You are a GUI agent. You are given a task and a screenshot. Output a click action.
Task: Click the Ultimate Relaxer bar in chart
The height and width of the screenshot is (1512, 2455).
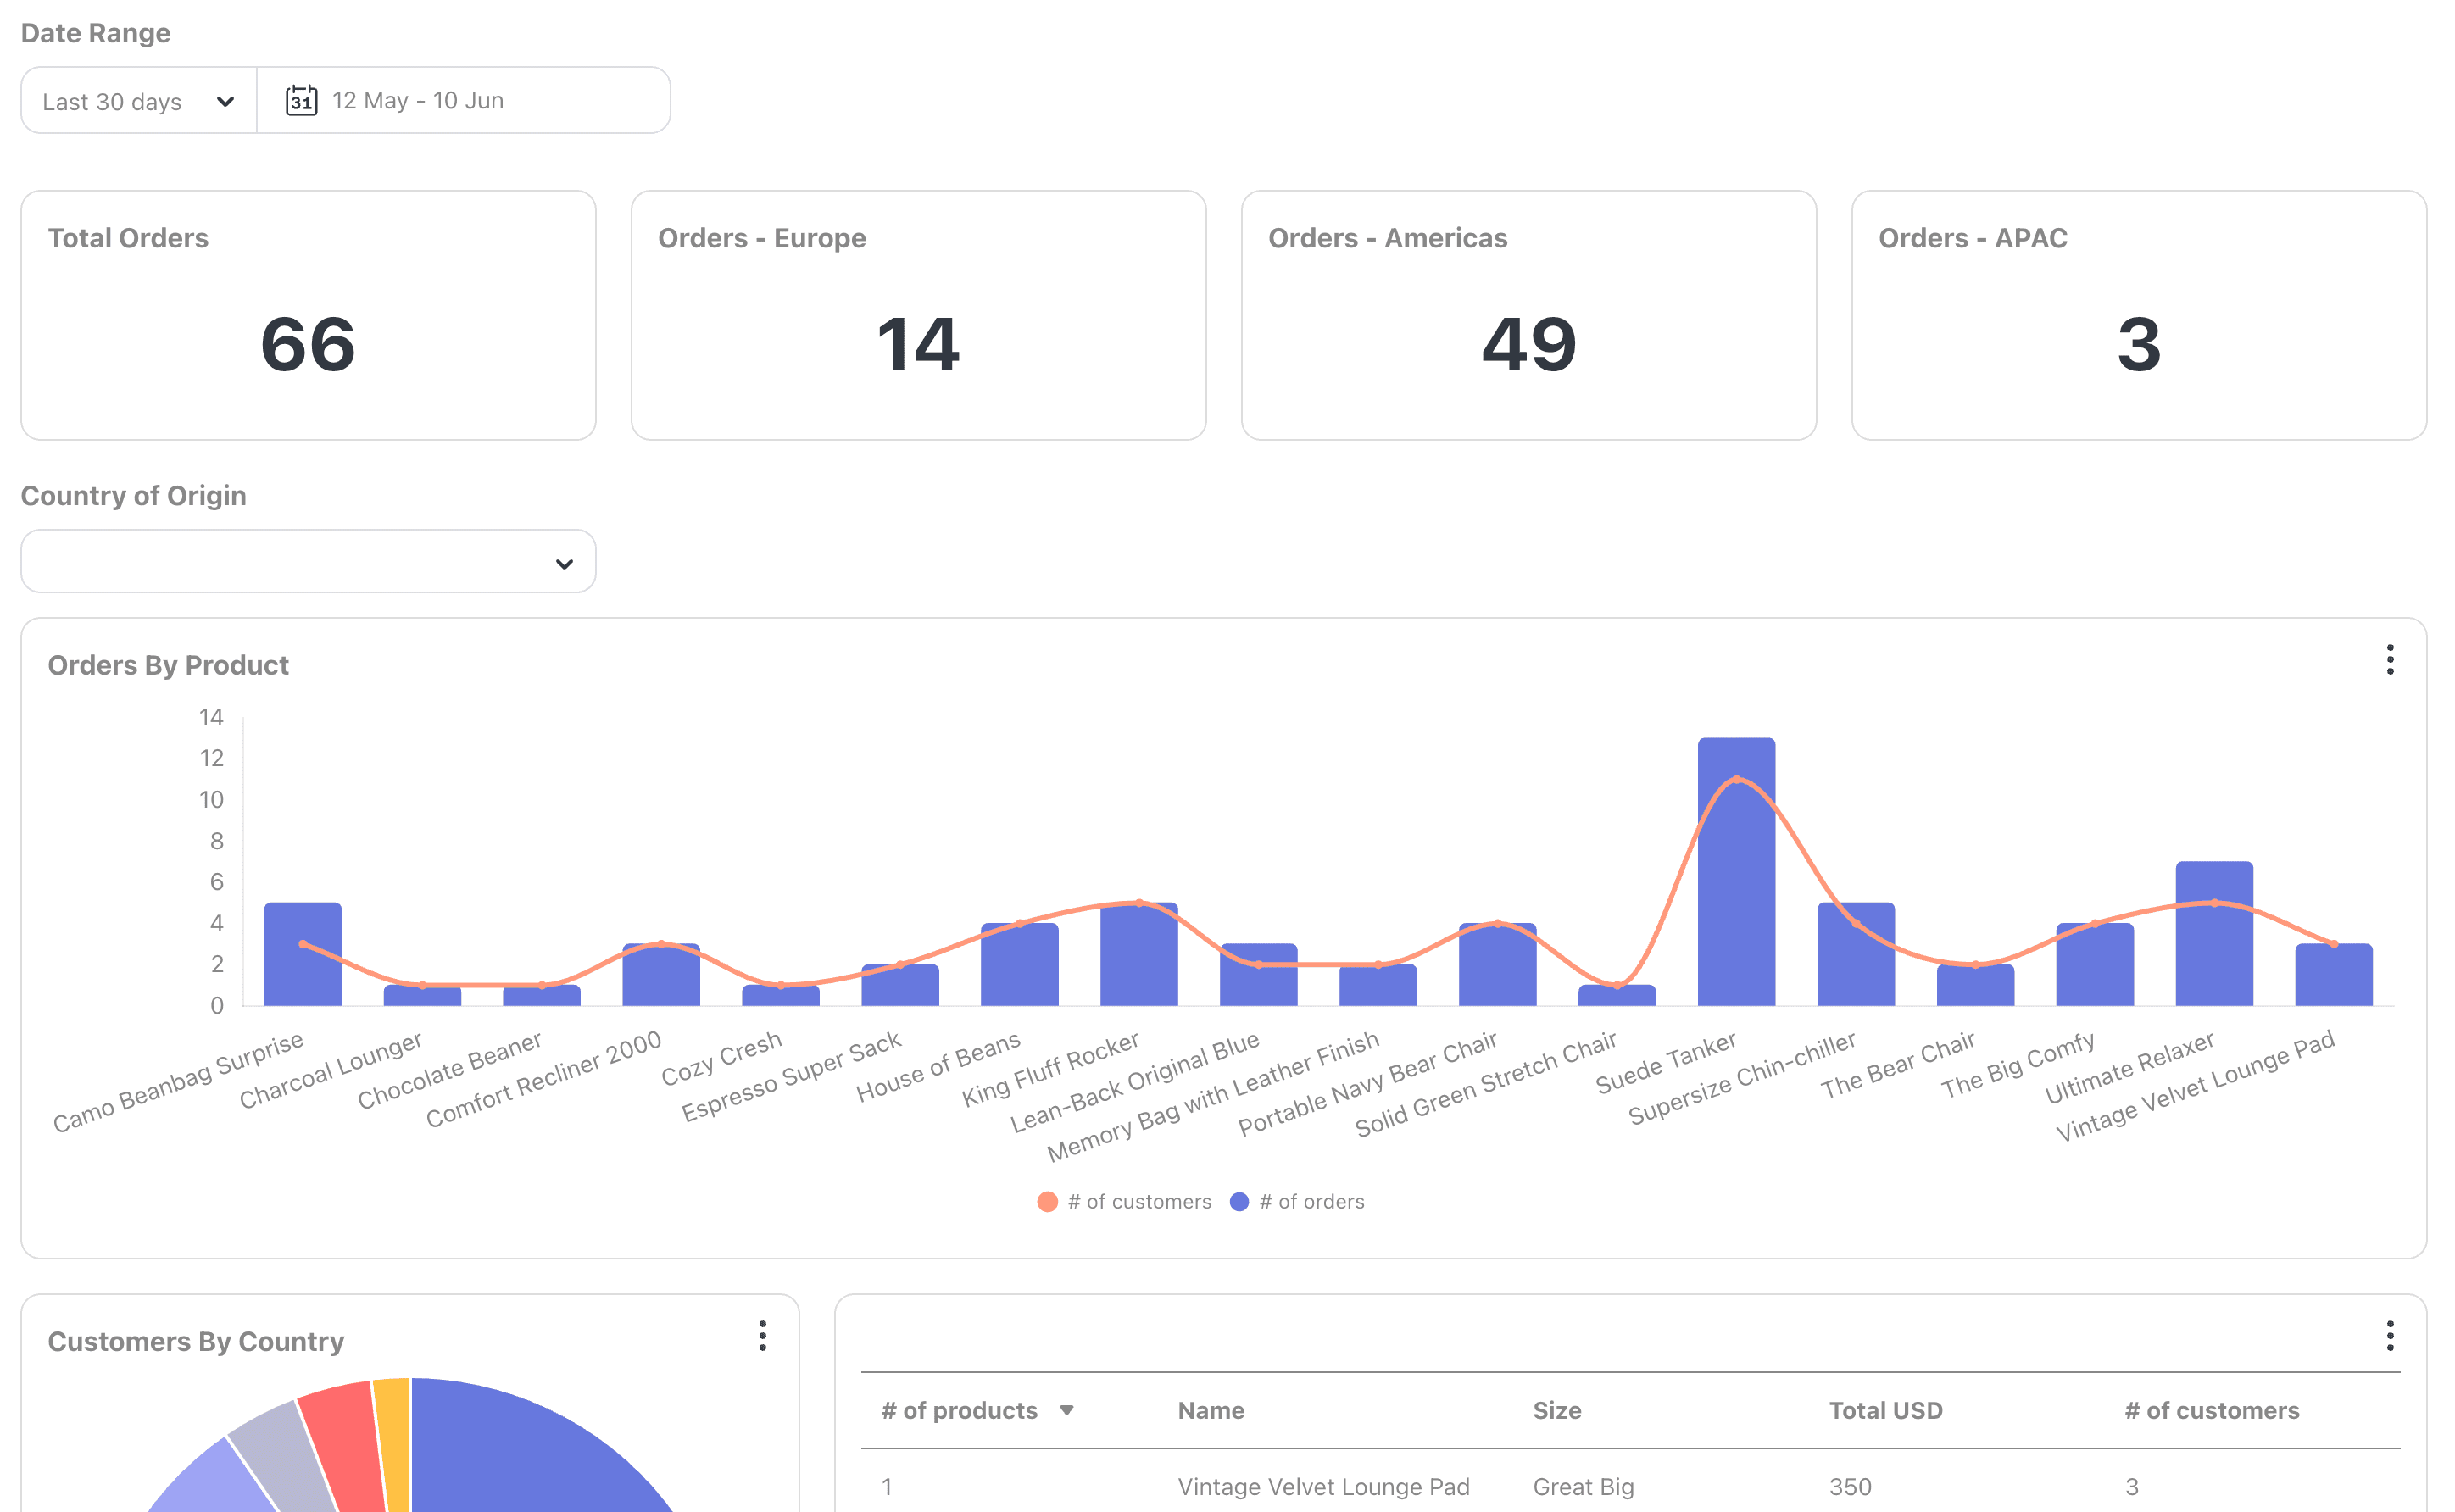[x=2213, y=933]
